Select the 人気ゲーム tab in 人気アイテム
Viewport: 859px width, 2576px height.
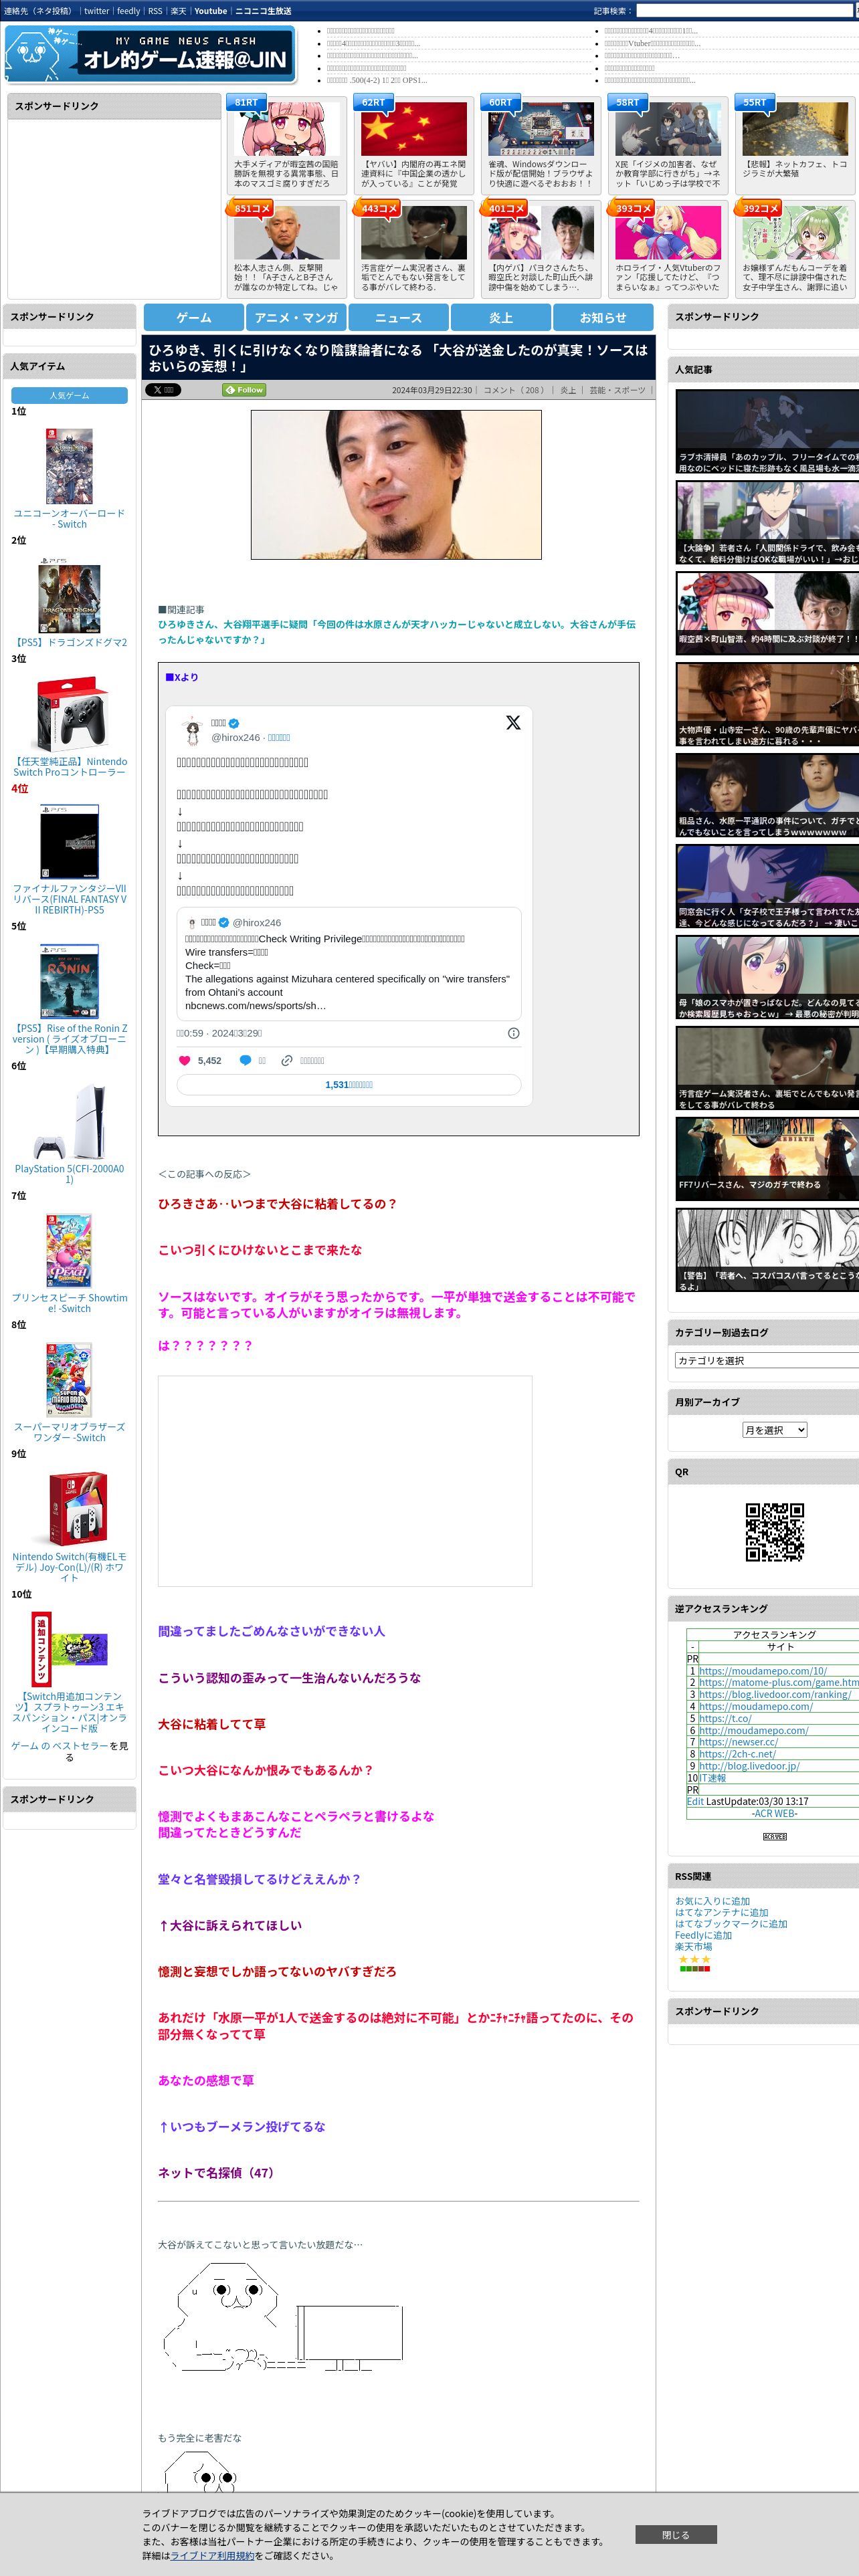click(x=69, y=396)
